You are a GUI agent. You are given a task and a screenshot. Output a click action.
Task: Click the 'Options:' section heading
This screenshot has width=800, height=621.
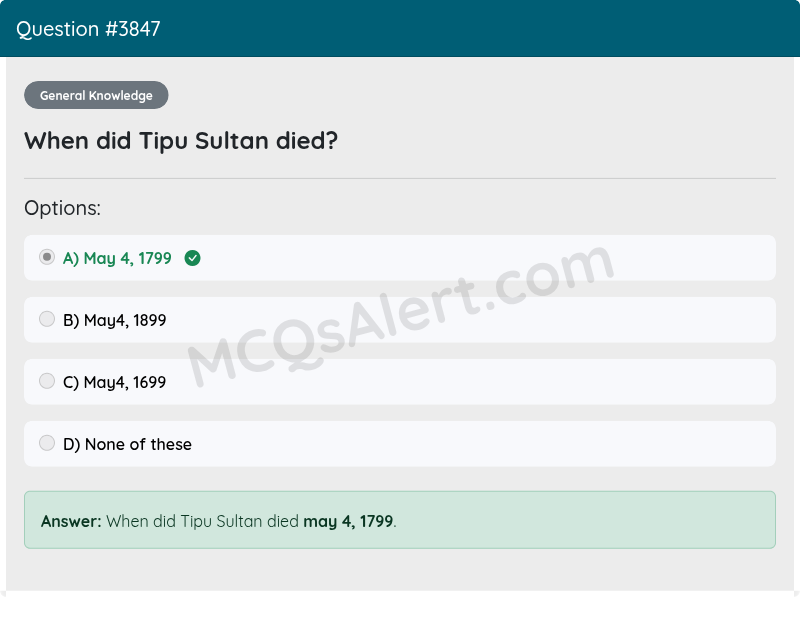(x=62, y=207)
